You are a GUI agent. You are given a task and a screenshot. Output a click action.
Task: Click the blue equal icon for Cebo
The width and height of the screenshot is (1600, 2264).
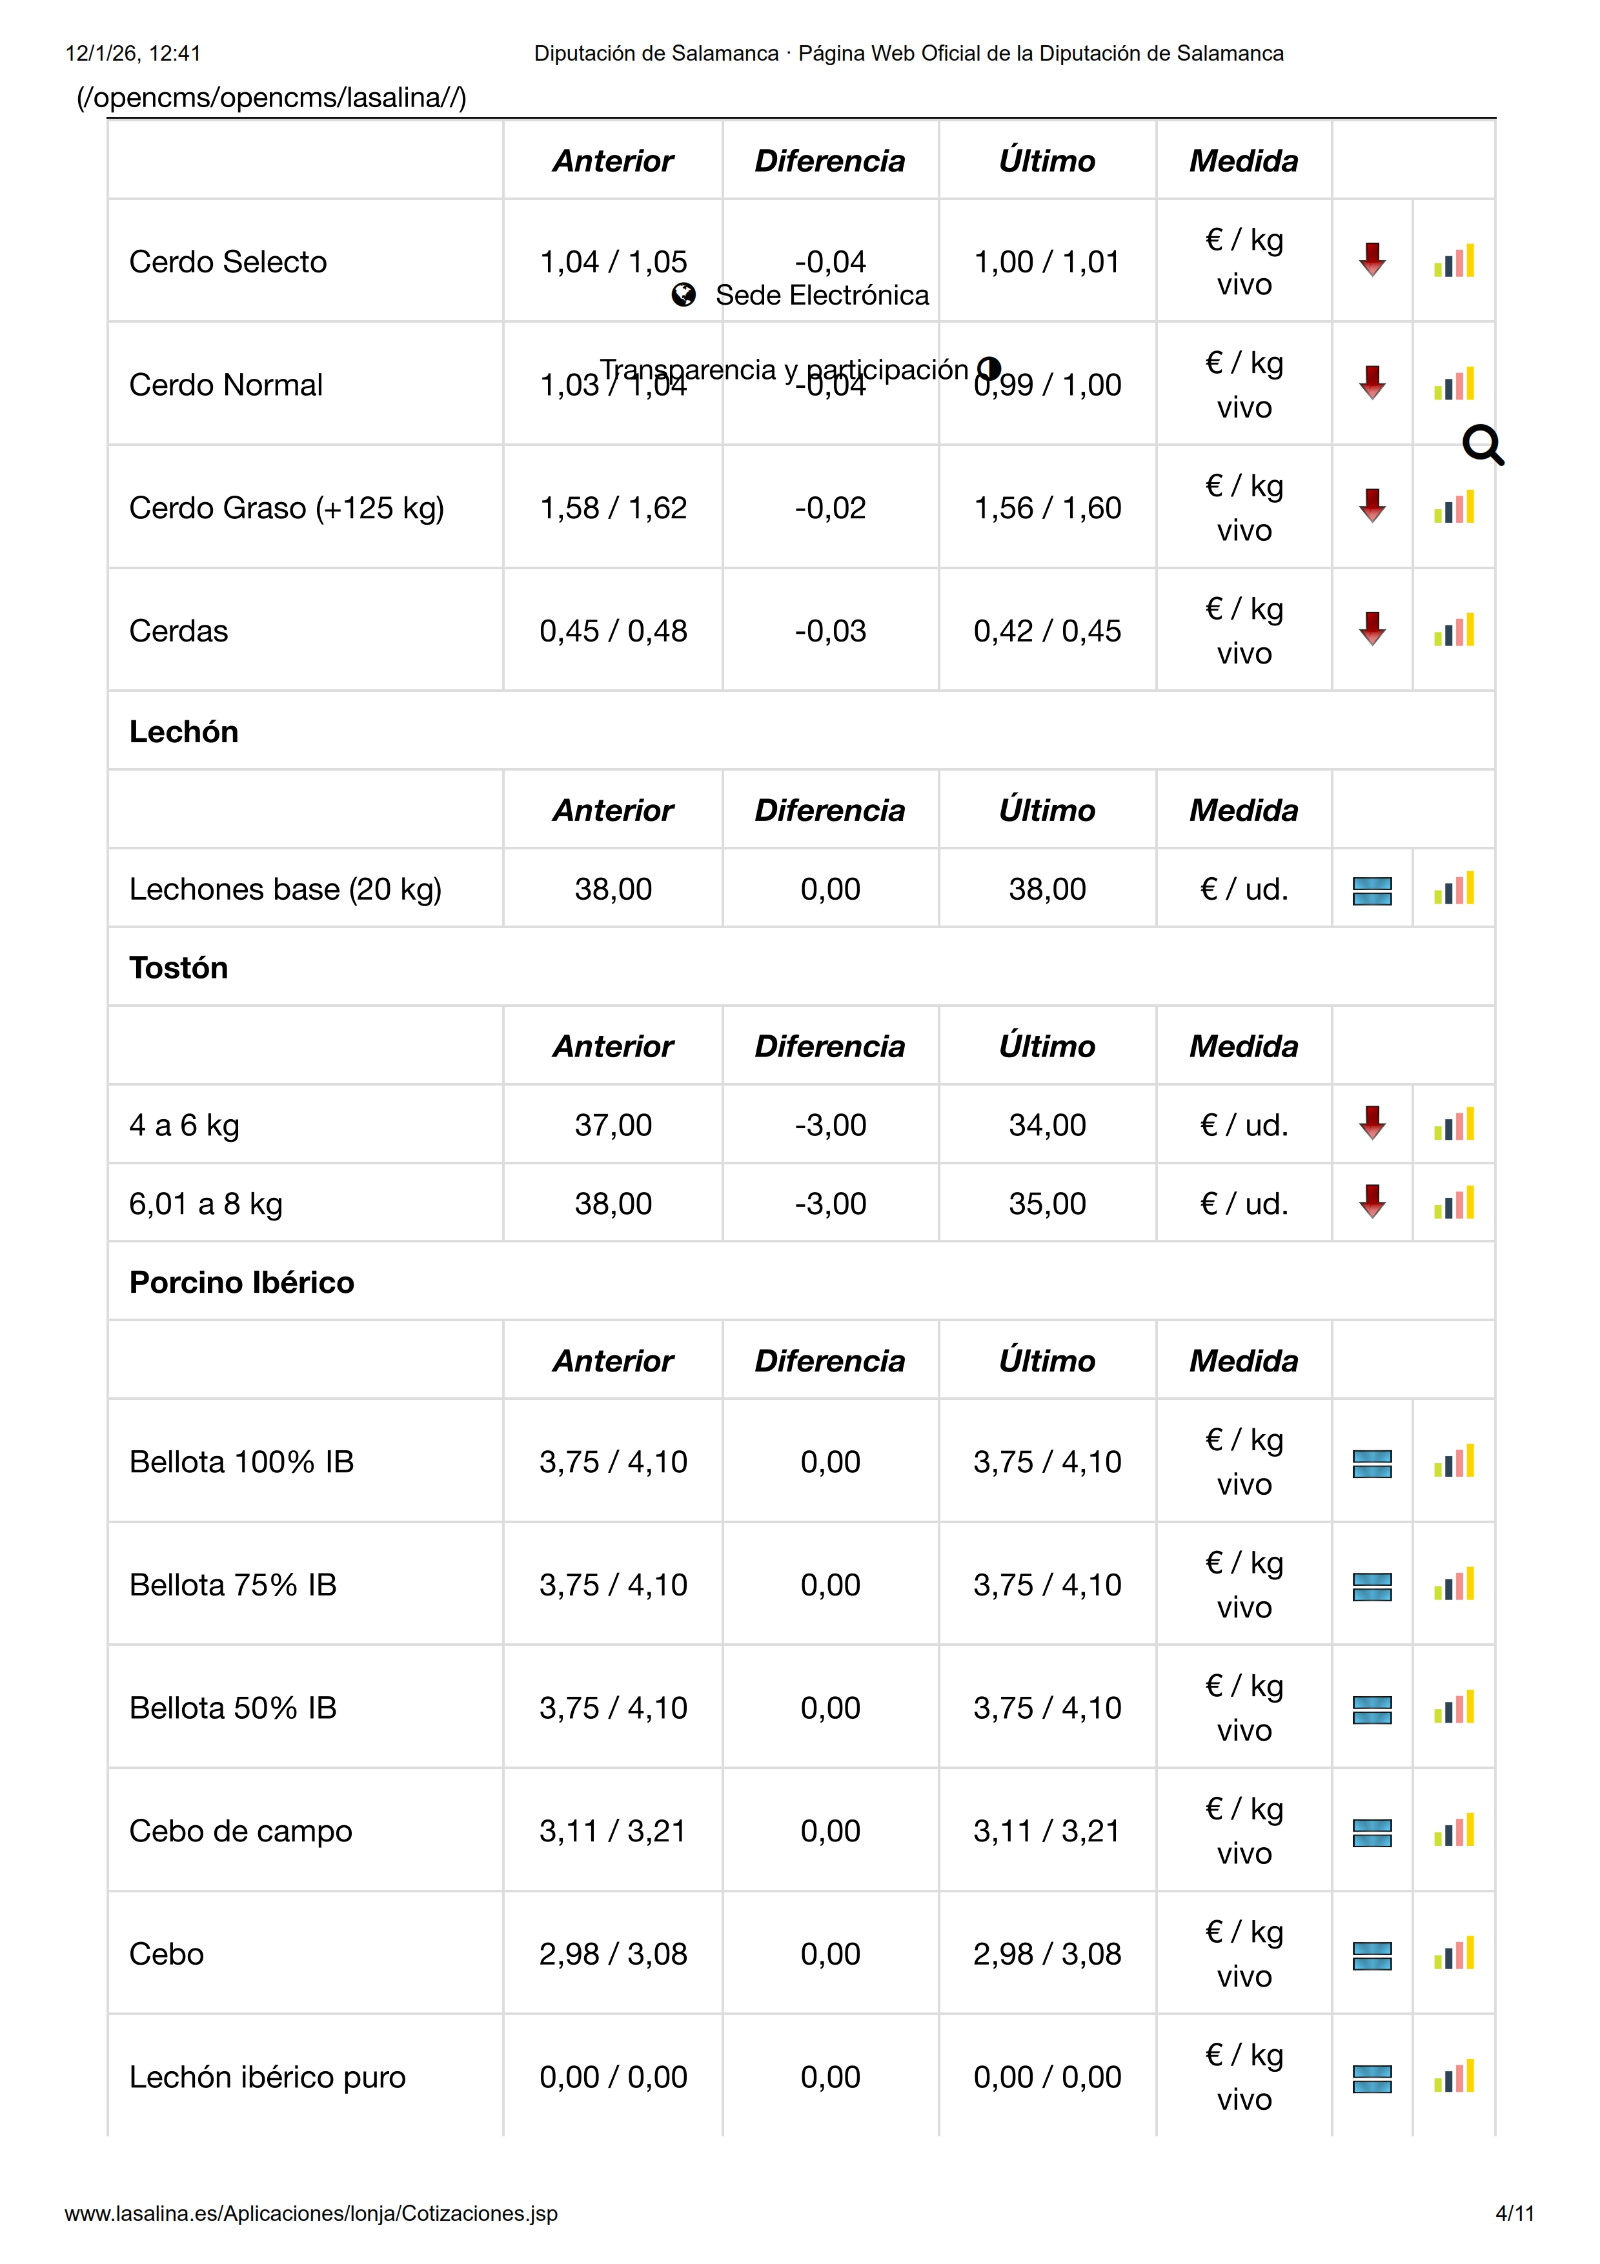1372,1955
